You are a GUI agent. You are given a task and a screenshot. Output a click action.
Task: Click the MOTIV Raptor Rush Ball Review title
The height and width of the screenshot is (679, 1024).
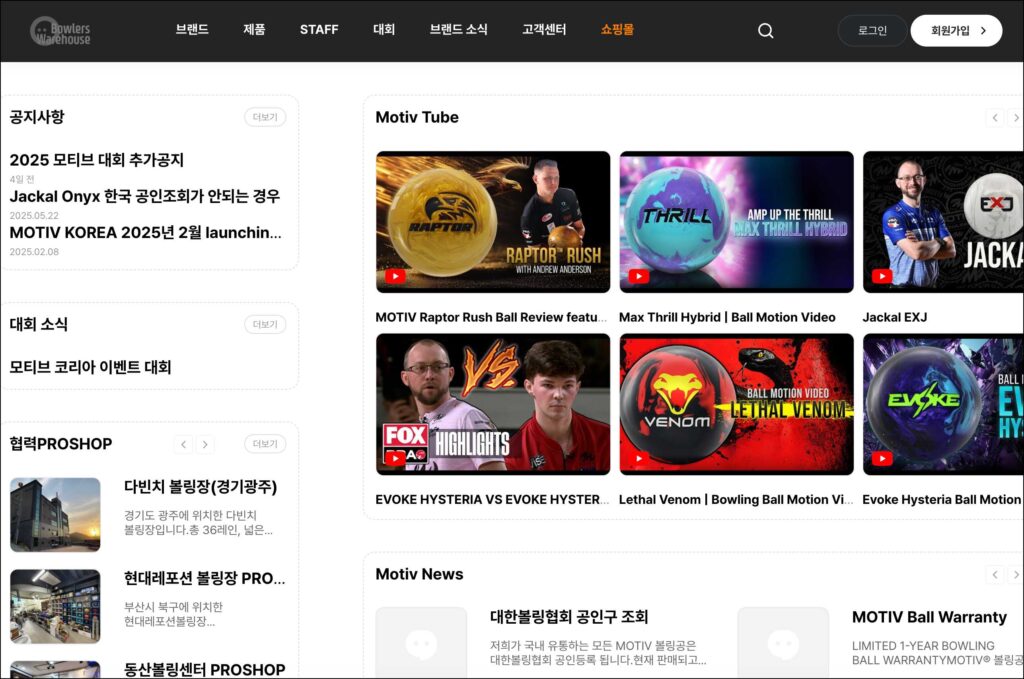pyautogui.click(x=491, y=317)
